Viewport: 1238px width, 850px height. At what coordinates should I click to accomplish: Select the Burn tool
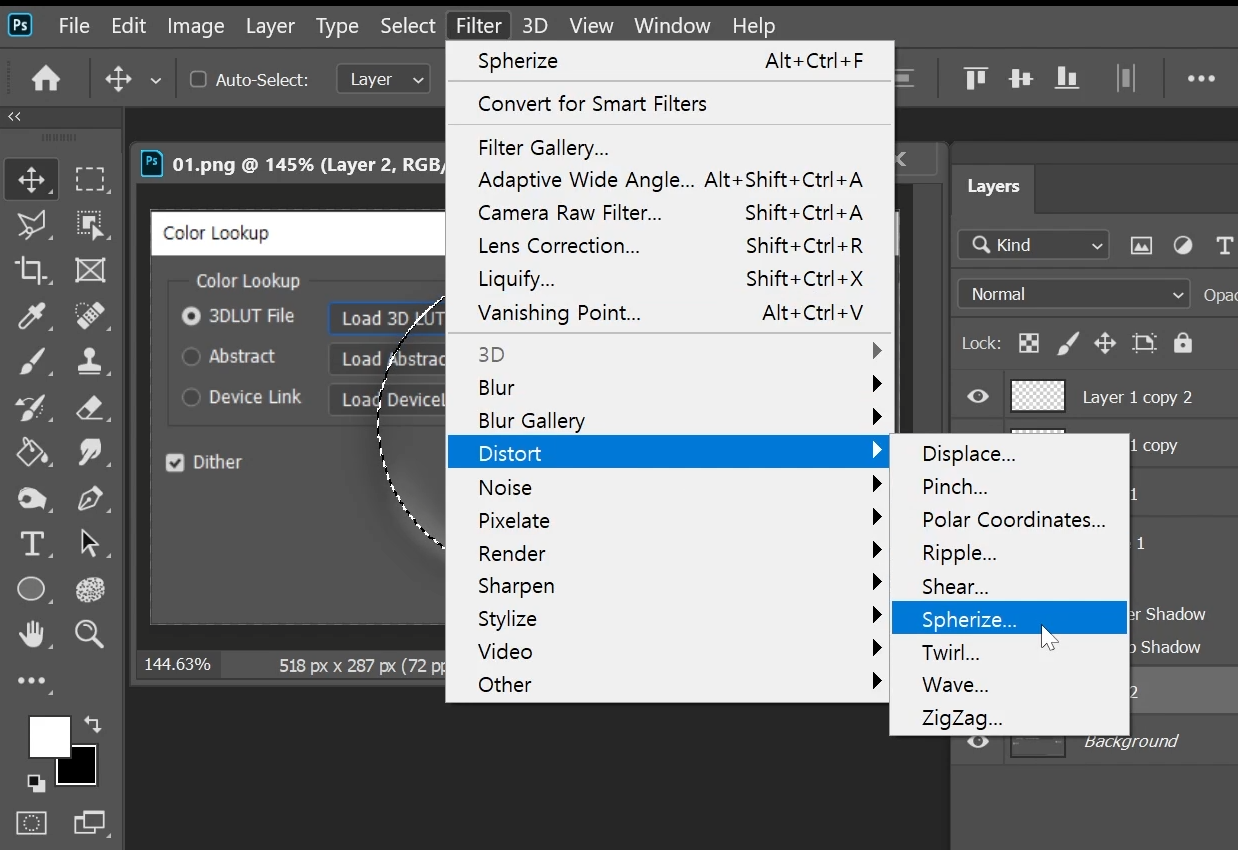pyautogui.click(x=31, y=498)
